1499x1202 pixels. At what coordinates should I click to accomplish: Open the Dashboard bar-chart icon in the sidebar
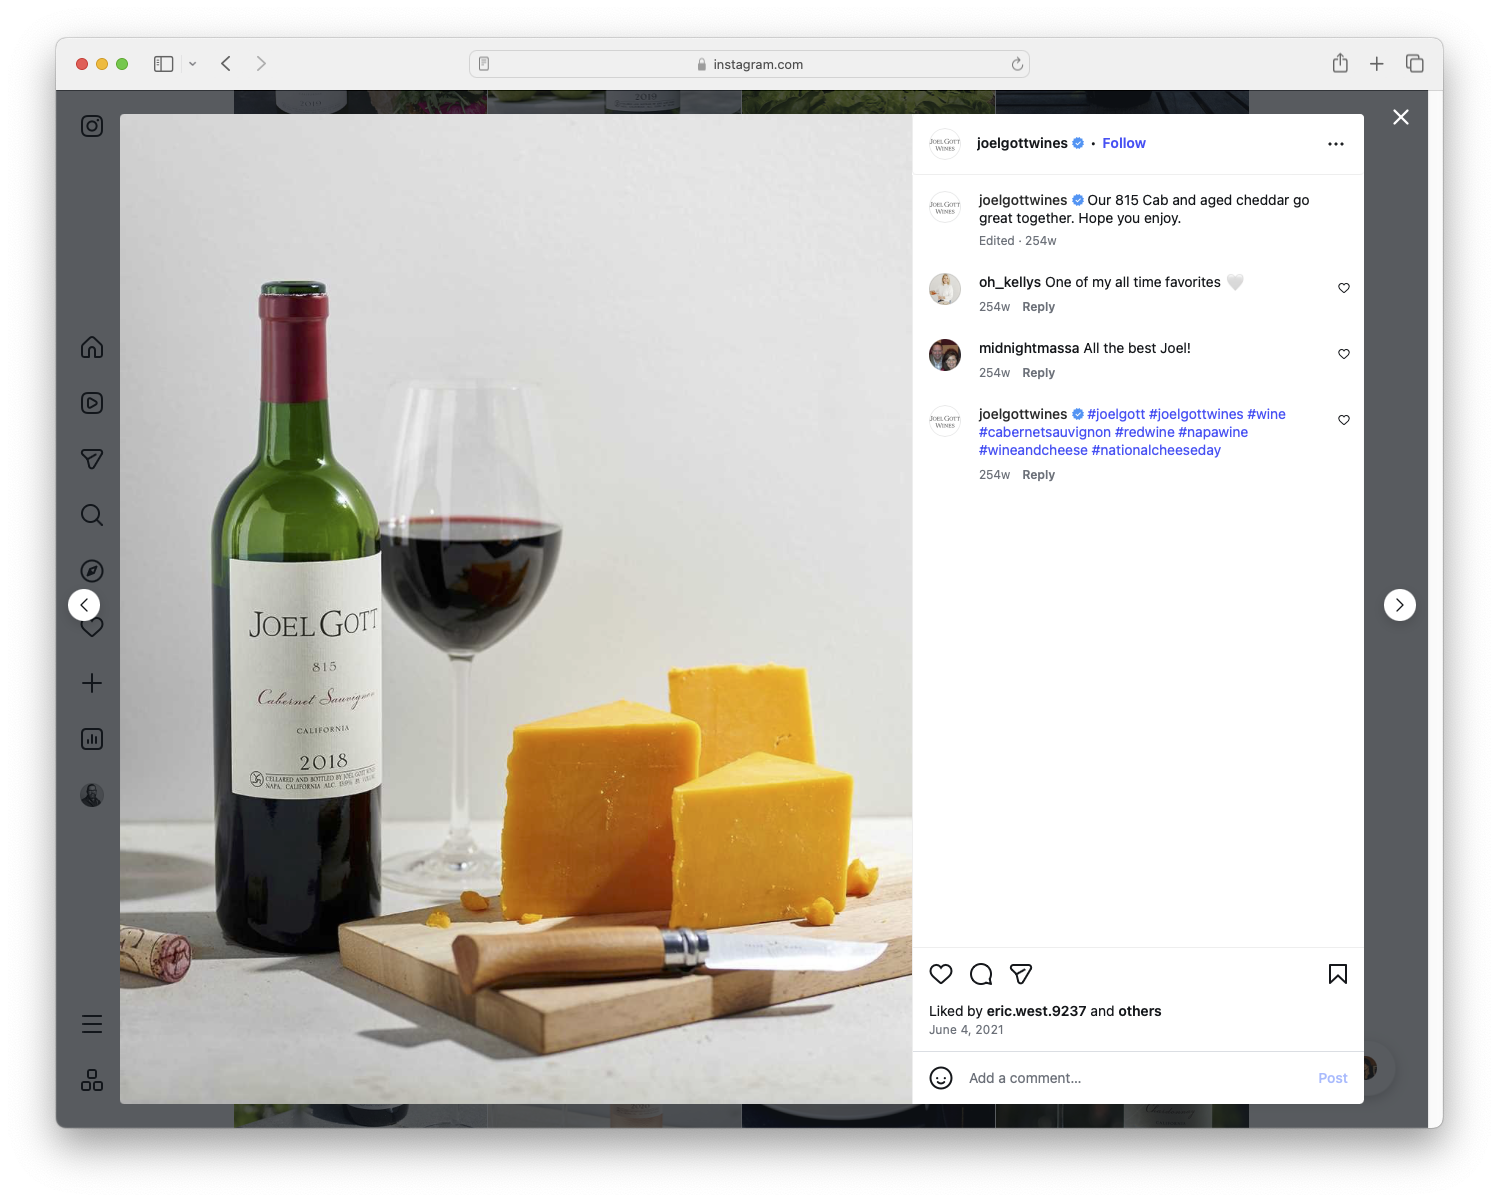tap(92, 739)
